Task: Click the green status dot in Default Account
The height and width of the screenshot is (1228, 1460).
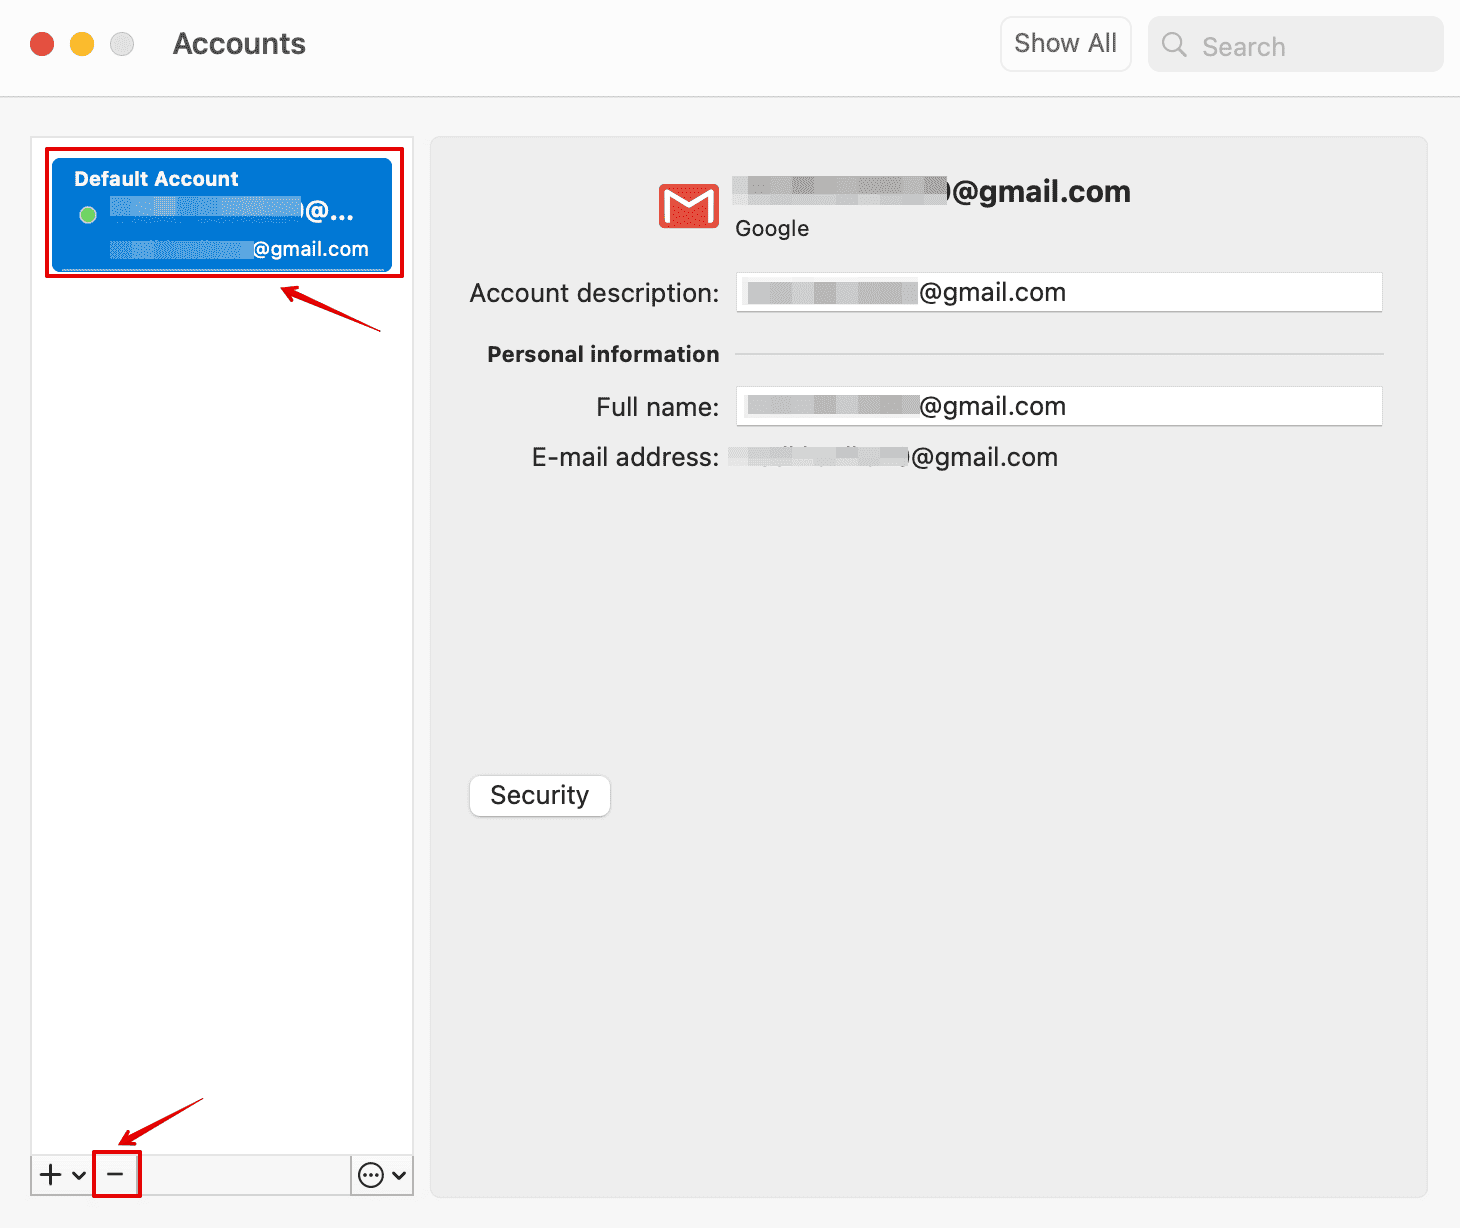Action: tap(88, 214)
